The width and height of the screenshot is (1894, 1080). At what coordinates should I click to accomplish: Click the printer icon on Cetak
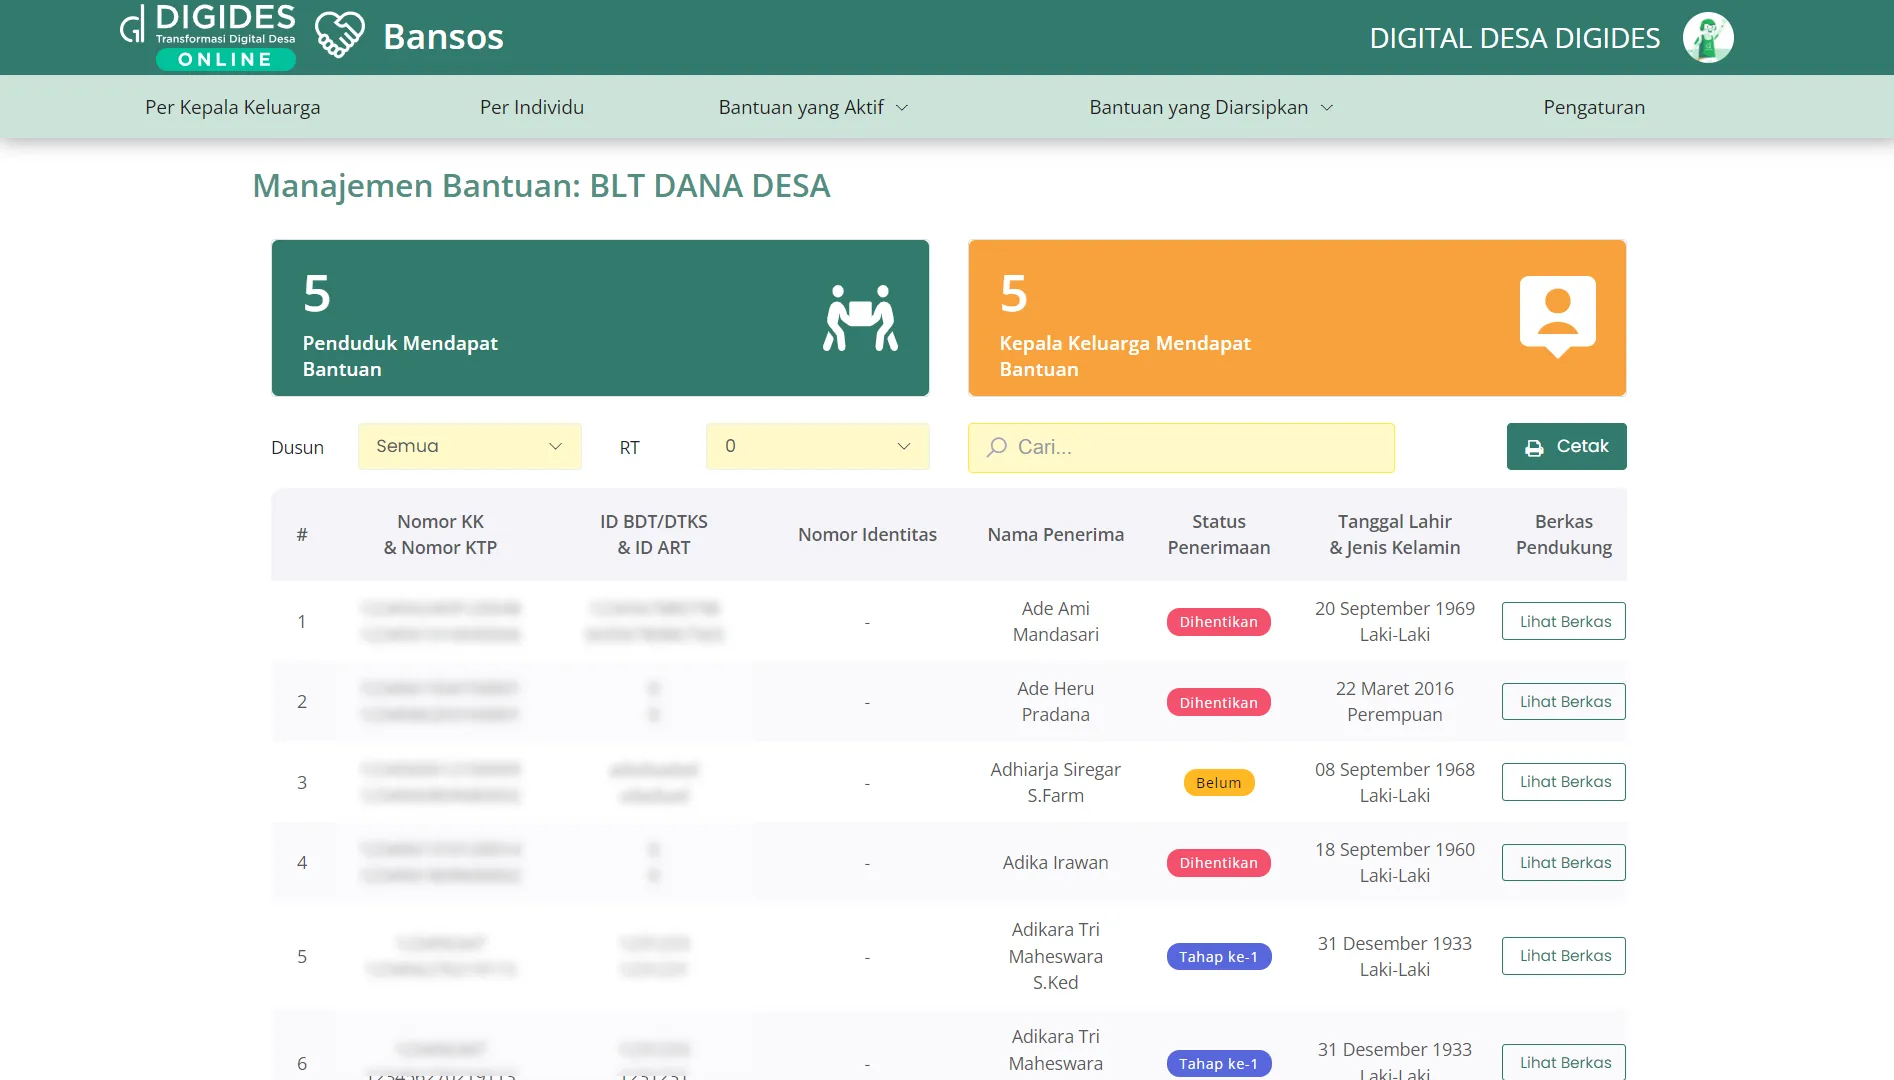pos(1534,448)
